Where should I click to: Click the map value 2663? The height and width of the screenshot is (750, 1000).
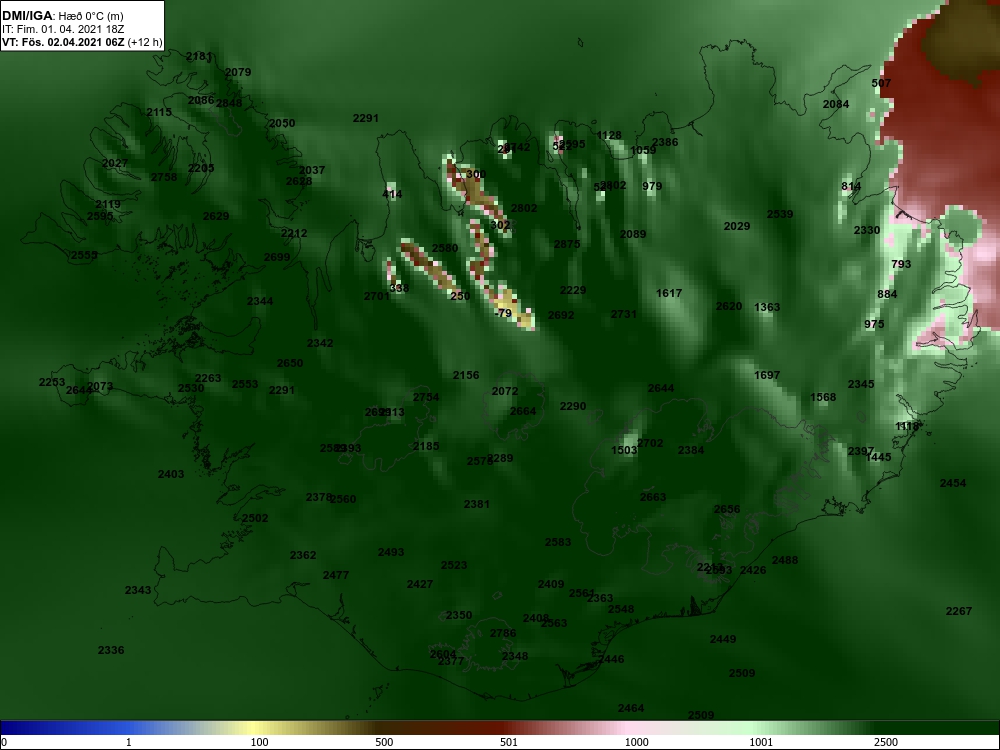tap(652, 497)
